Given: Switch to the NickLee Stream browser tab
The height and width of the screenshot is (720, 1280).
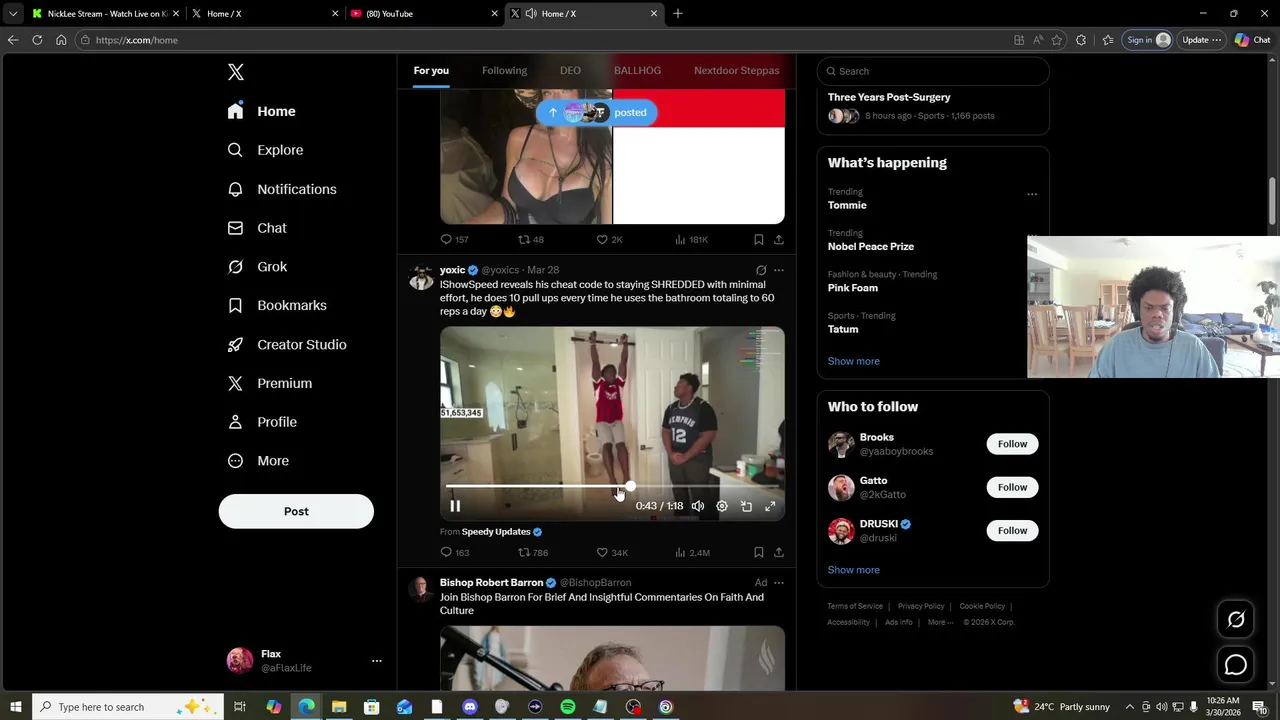Looking at the screenshot, I should pos(105,13).
